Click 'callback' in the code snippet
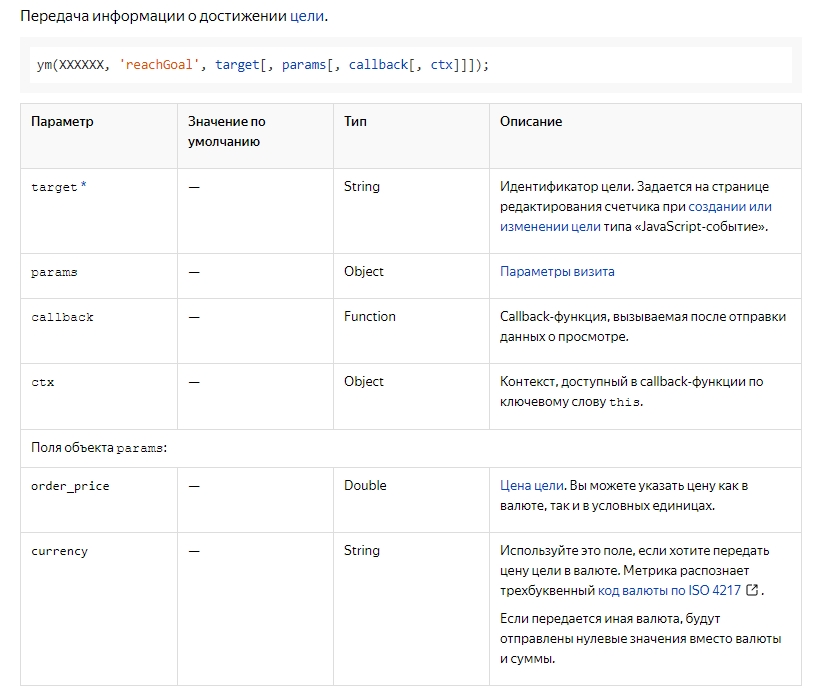This screenshot has height=691, width=835. (x=378, y=65)
